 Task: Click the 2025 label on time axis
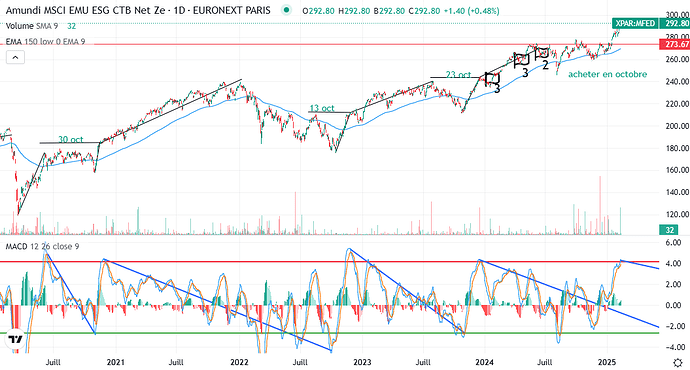607,363
